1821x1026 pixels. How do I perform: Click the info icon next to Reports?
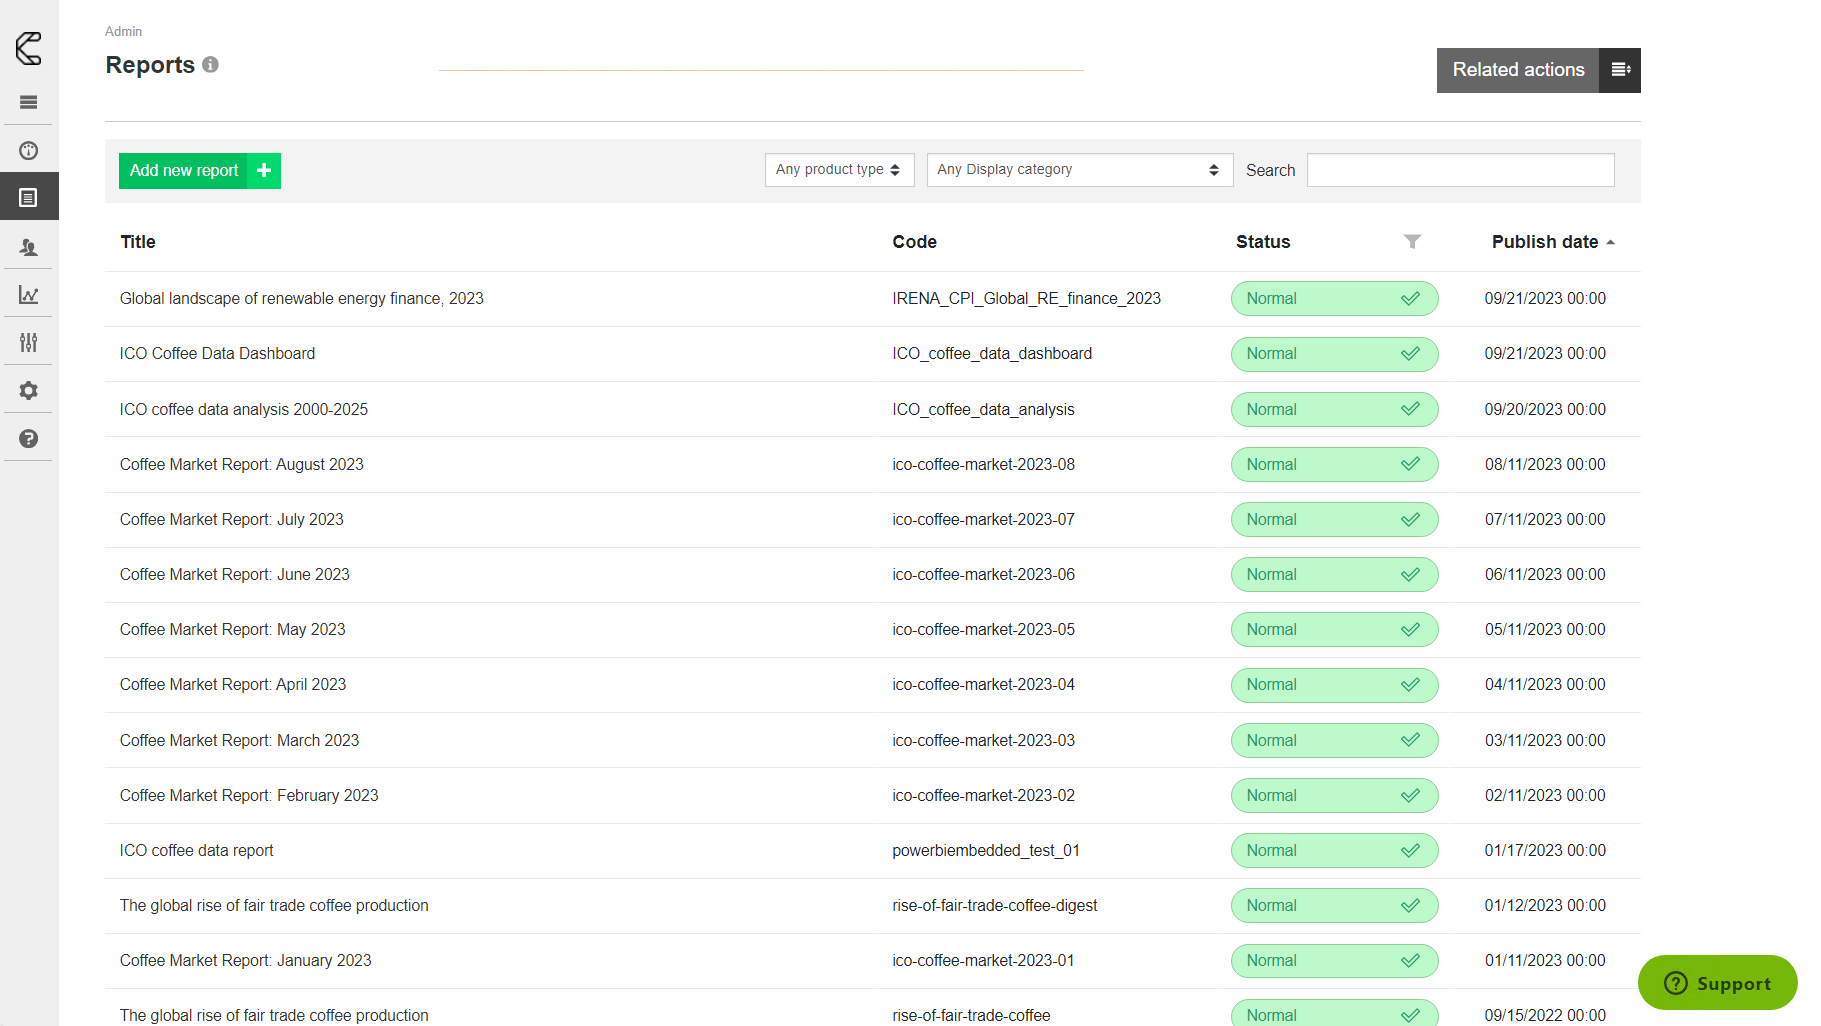coord(210,65)
